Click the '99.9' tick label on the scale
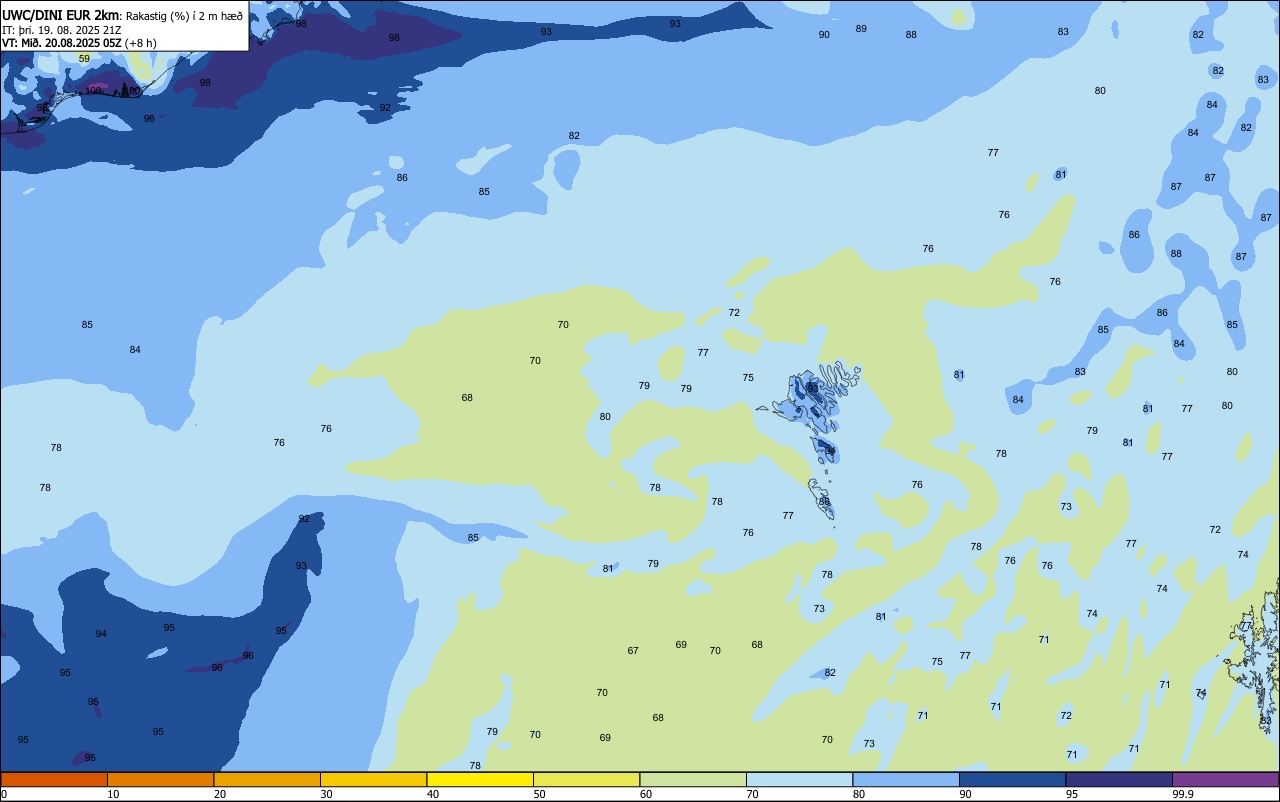1280x802 pixels. pyautogui.click(x=1183, y=794)
